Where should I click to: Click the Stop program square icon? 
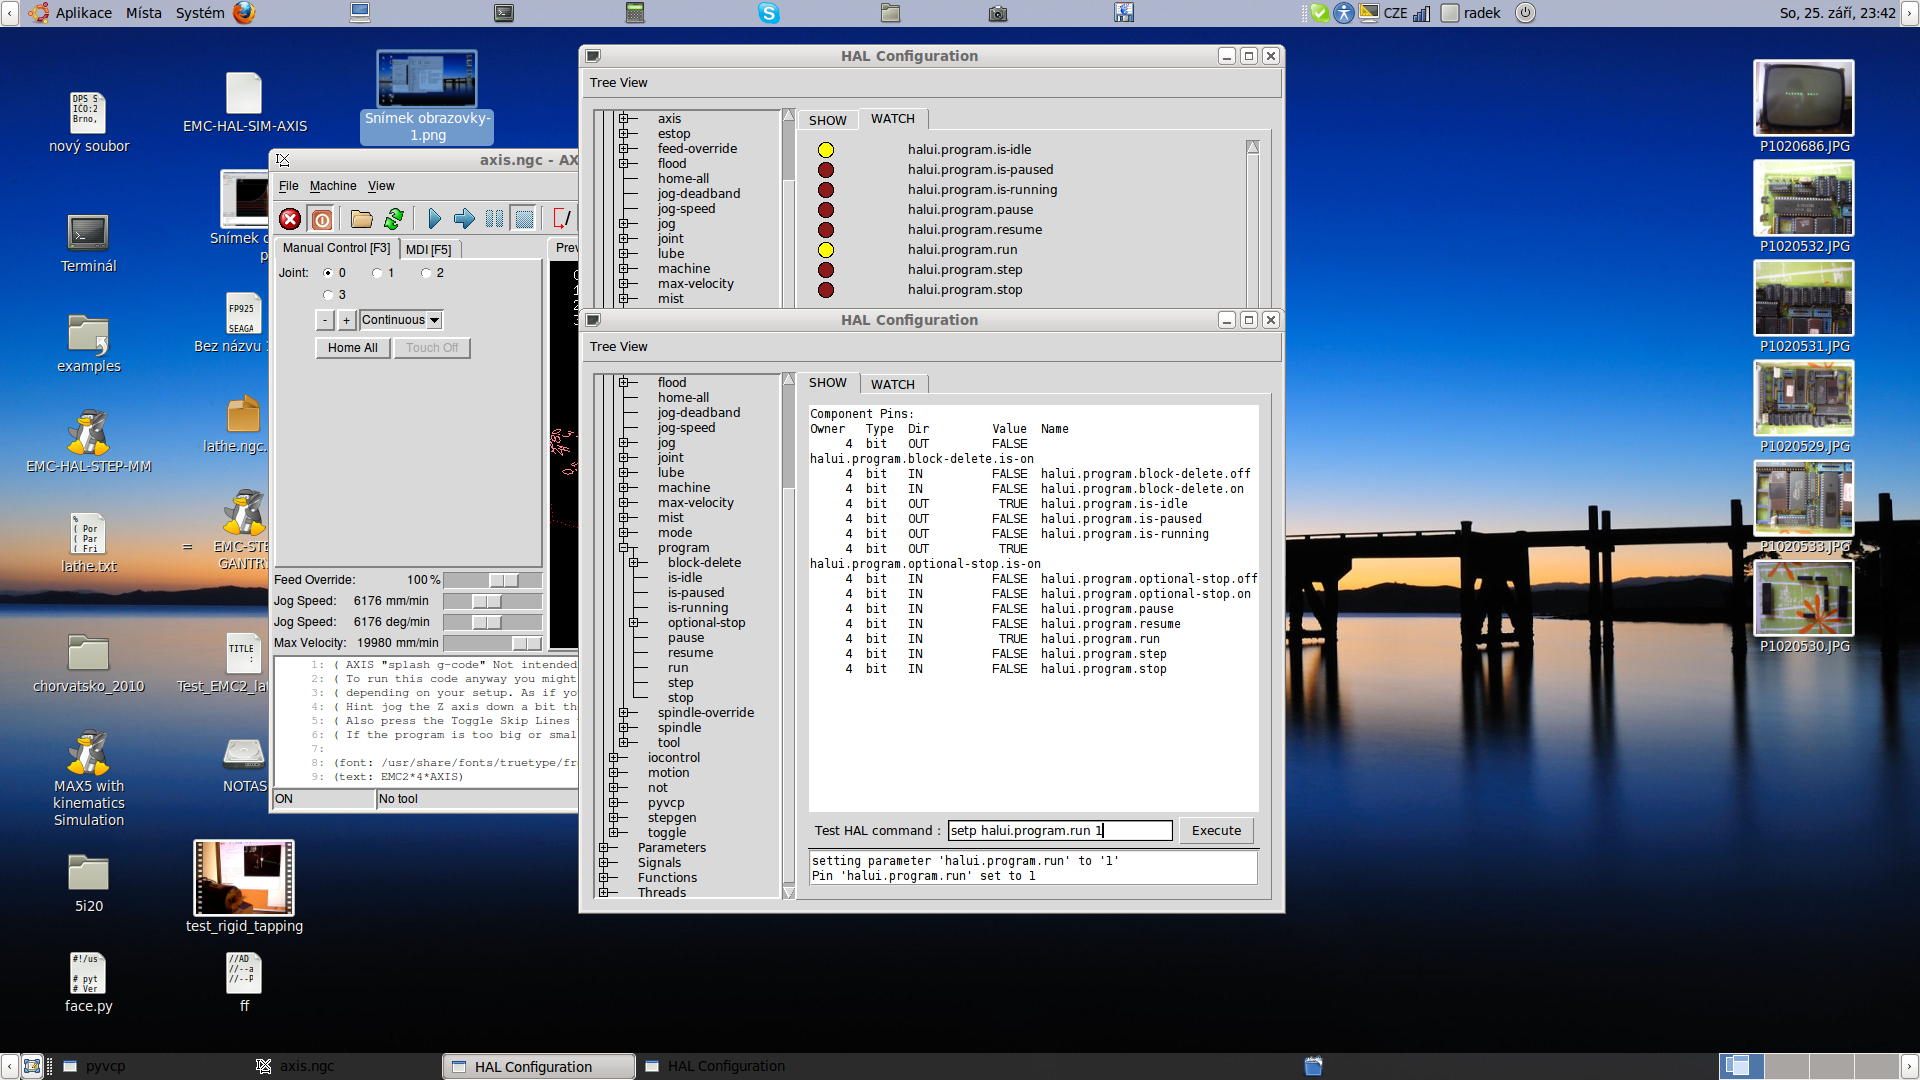tap(523, 219)
